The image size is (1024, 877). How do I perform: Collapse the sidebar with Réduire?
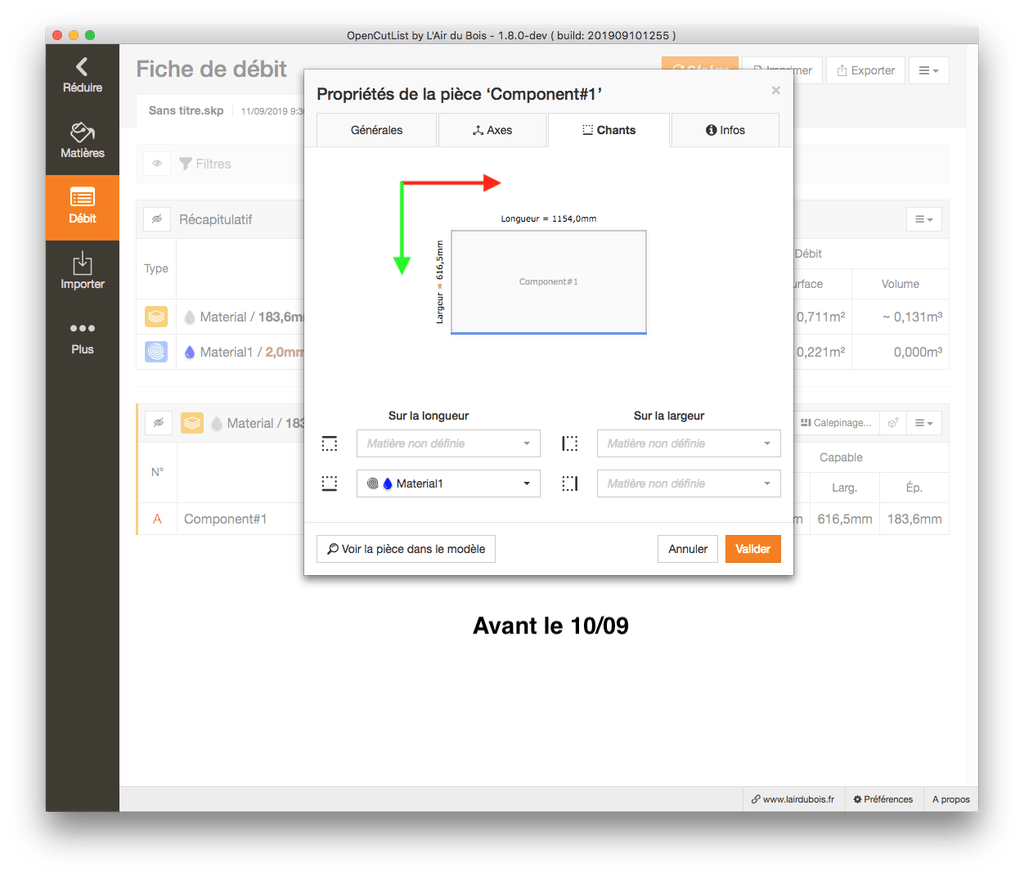pos(82,76)
